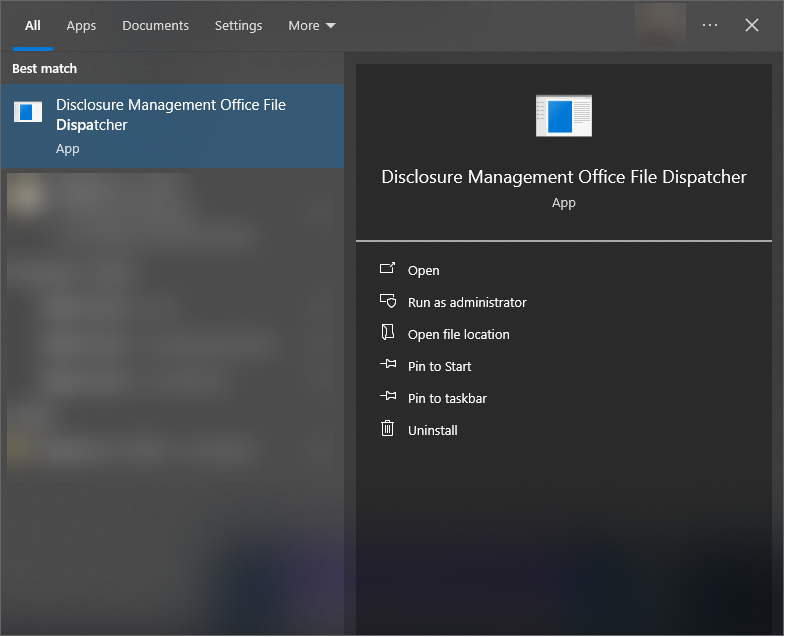
Task: Choose Open file location
Action: [458, 335]
